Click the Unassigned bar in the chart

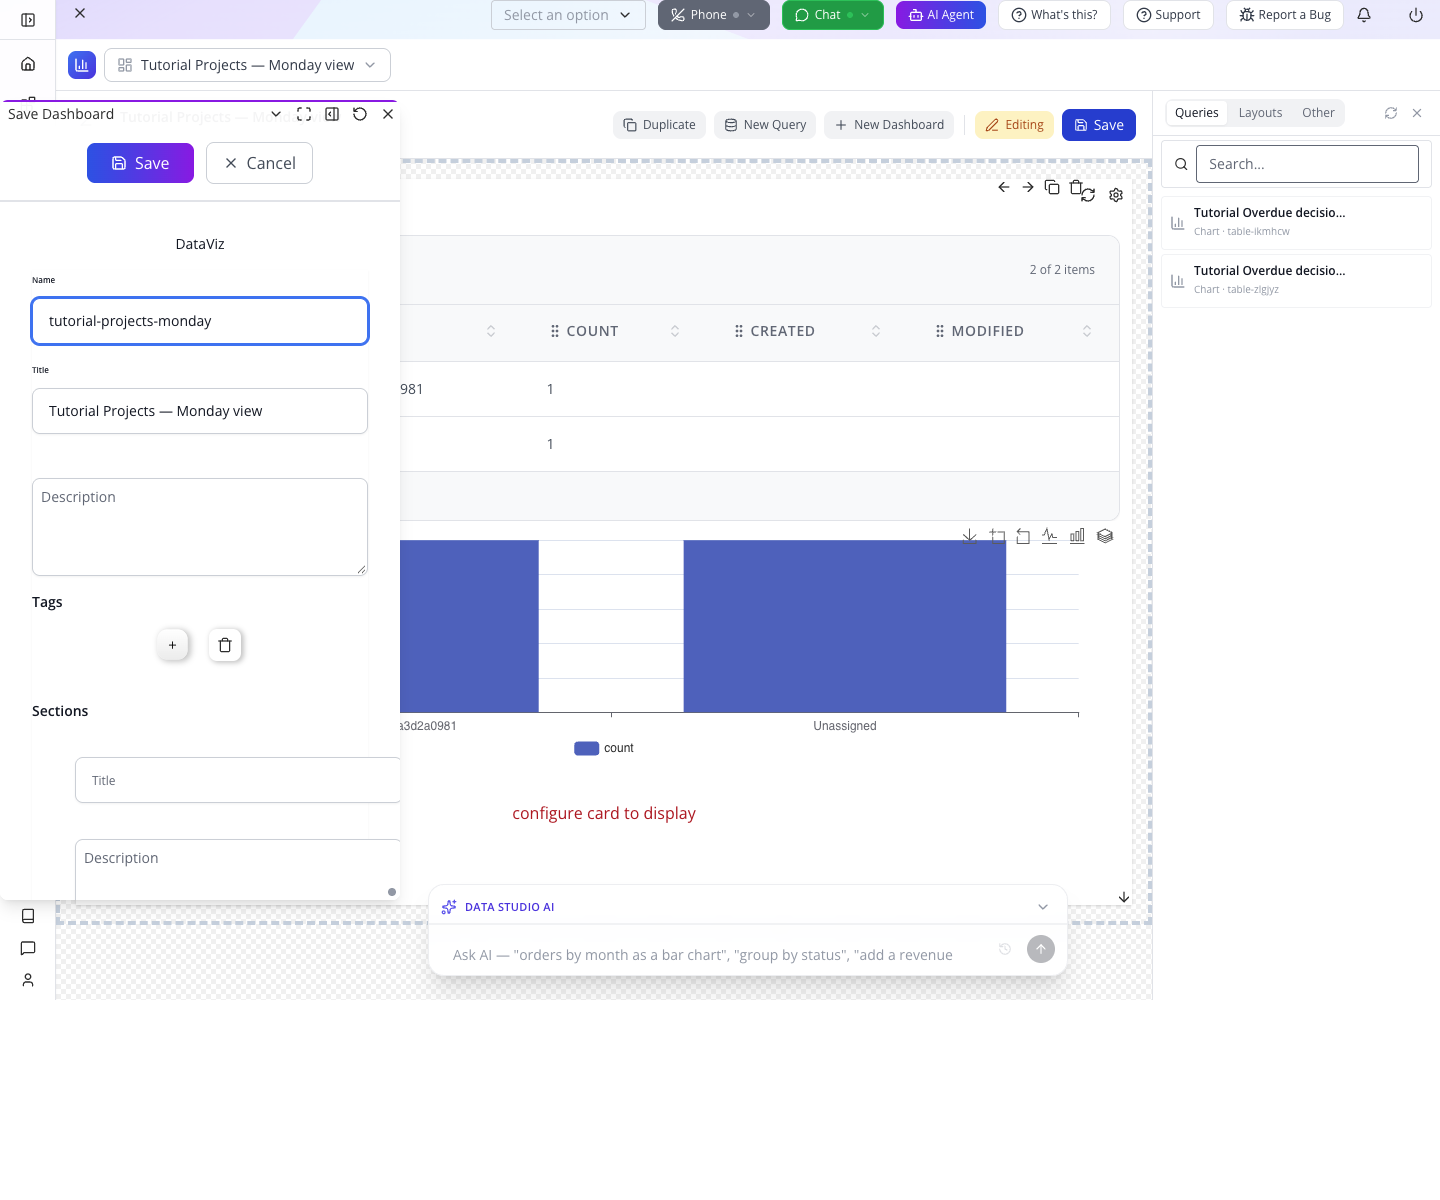pyautogui.click(x=845, y=626)
